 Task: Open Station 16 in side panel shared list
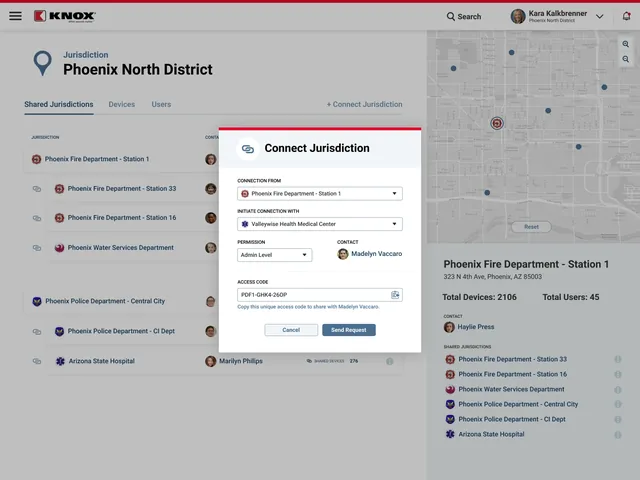pos(512,374)
